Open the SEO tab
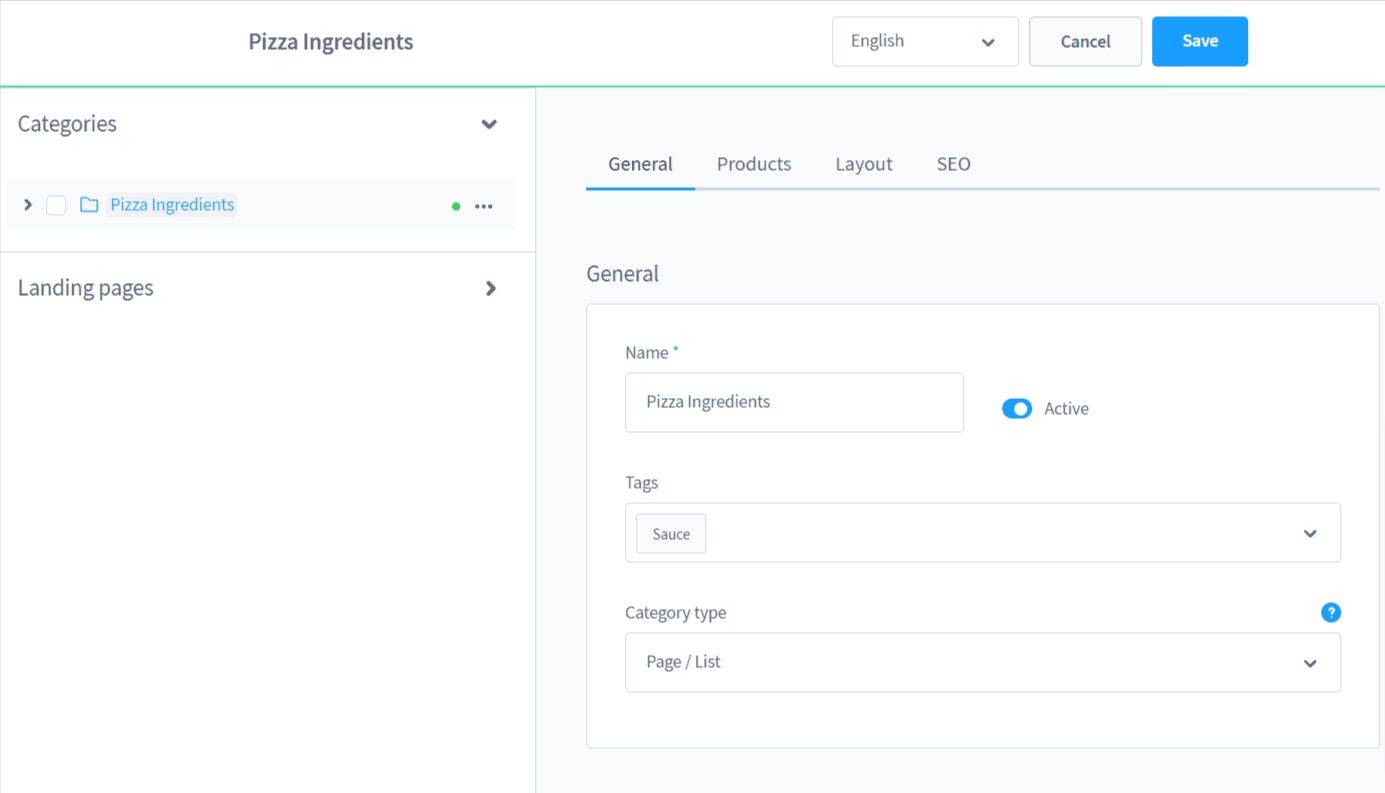1385x793 pixels. (952, 163)
